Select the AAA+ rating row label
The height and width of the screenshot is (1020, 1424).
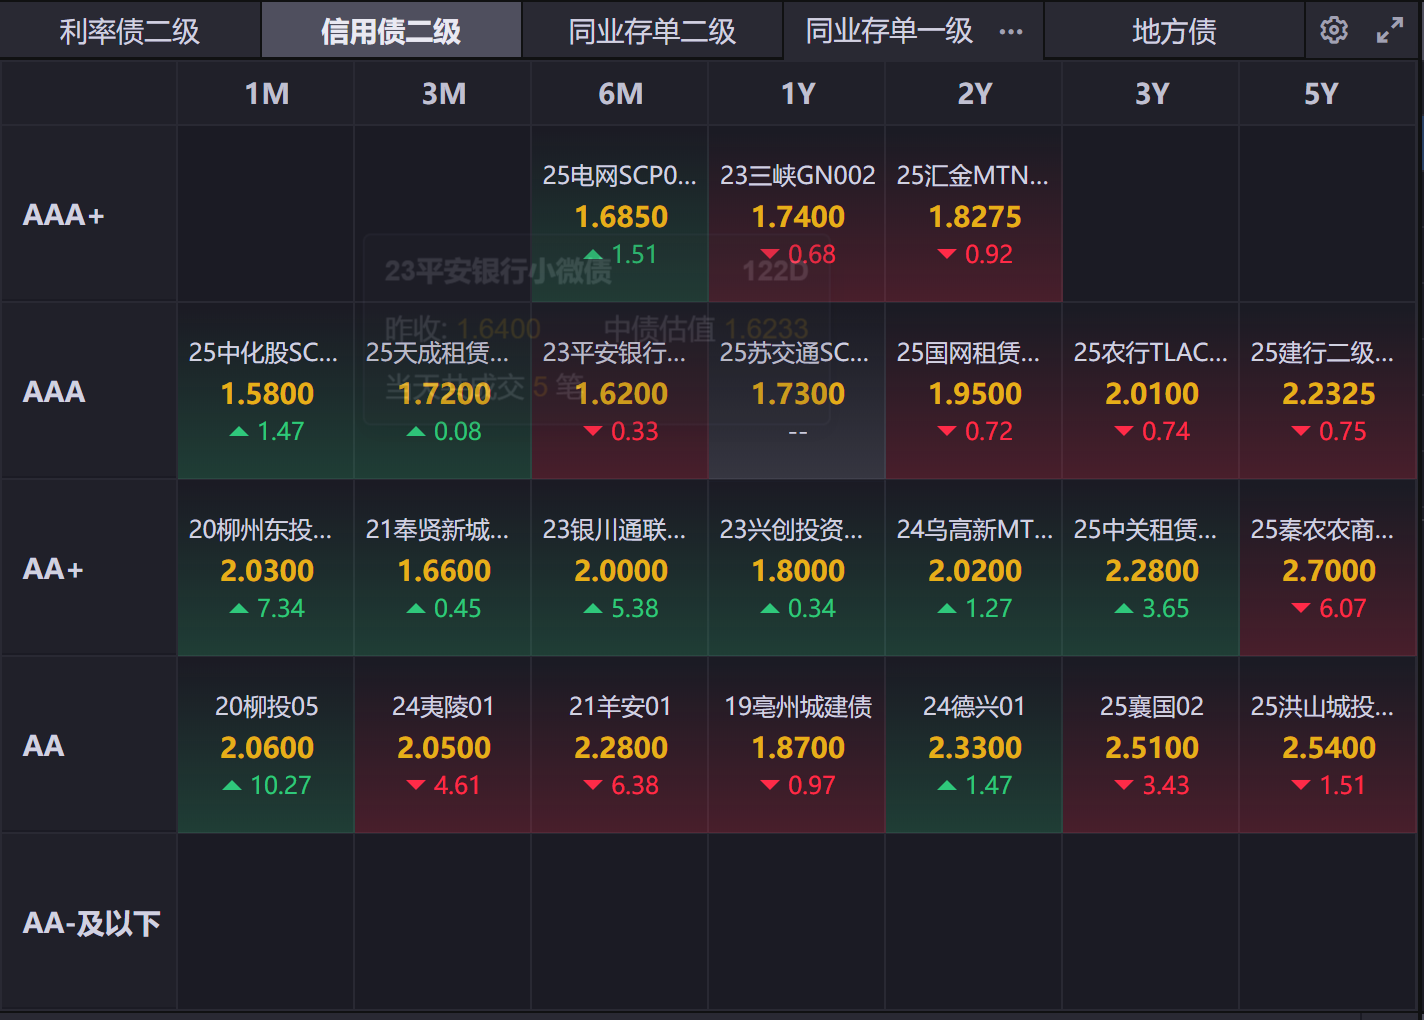coord(64,215)
